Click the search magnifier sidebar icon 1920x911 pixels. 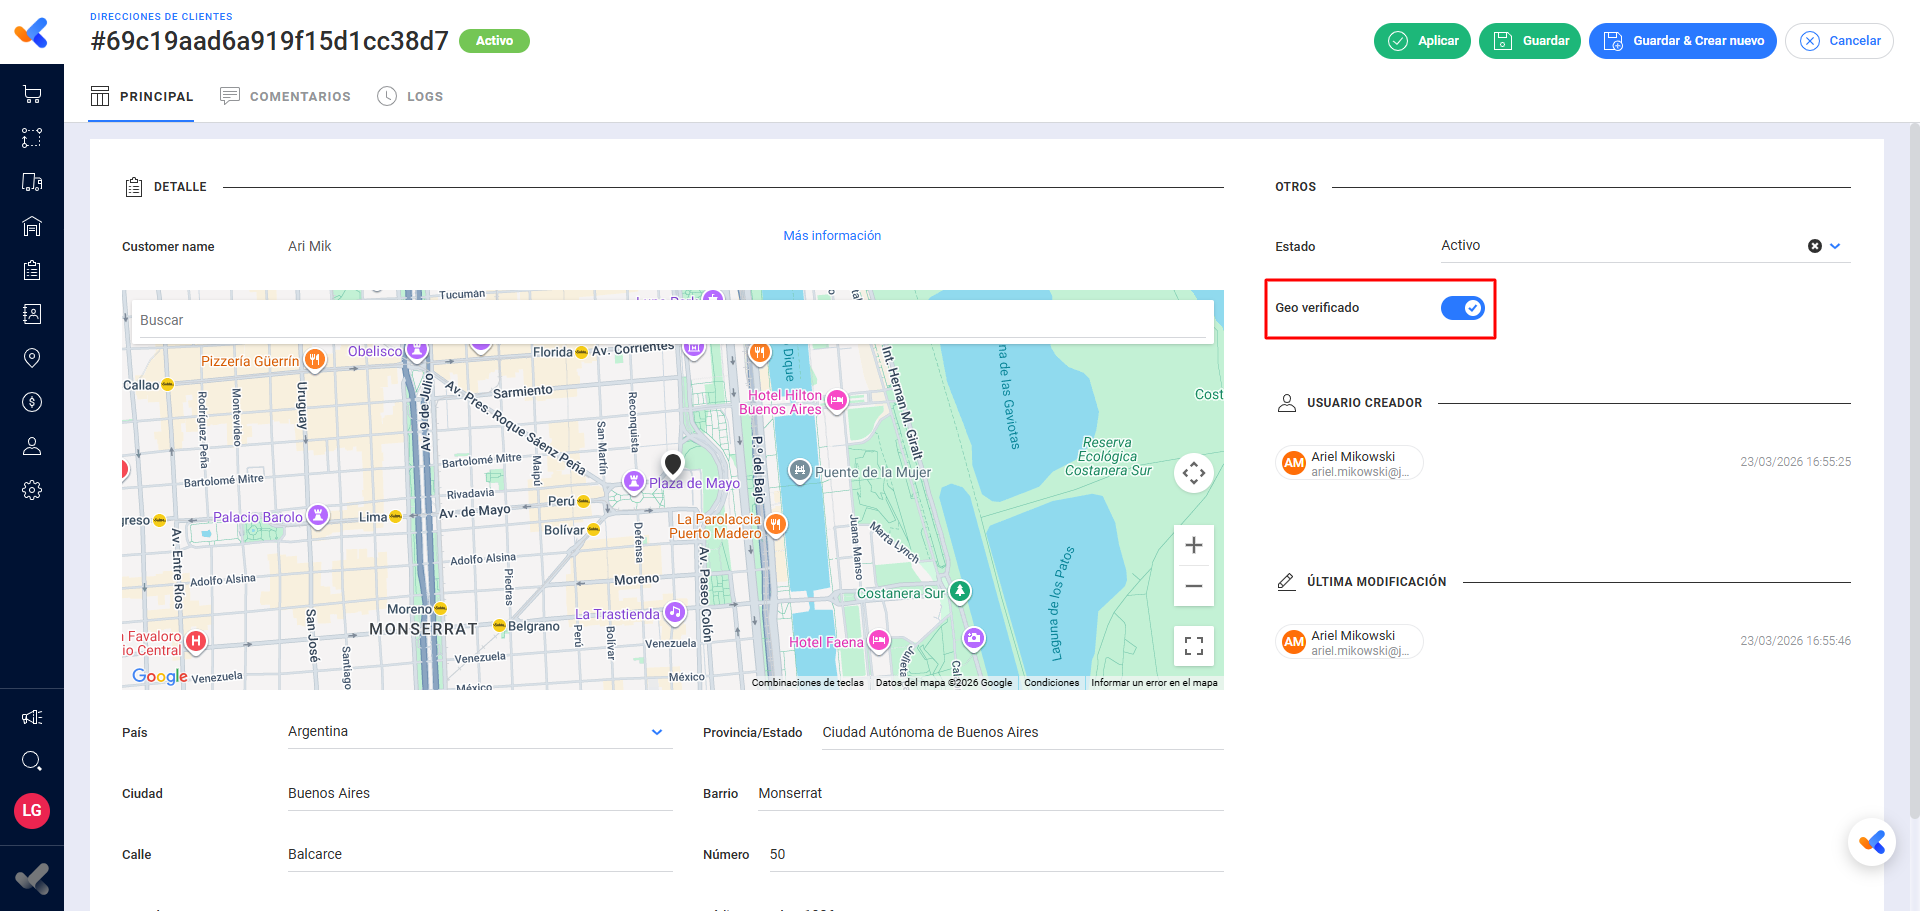point(32,761)
